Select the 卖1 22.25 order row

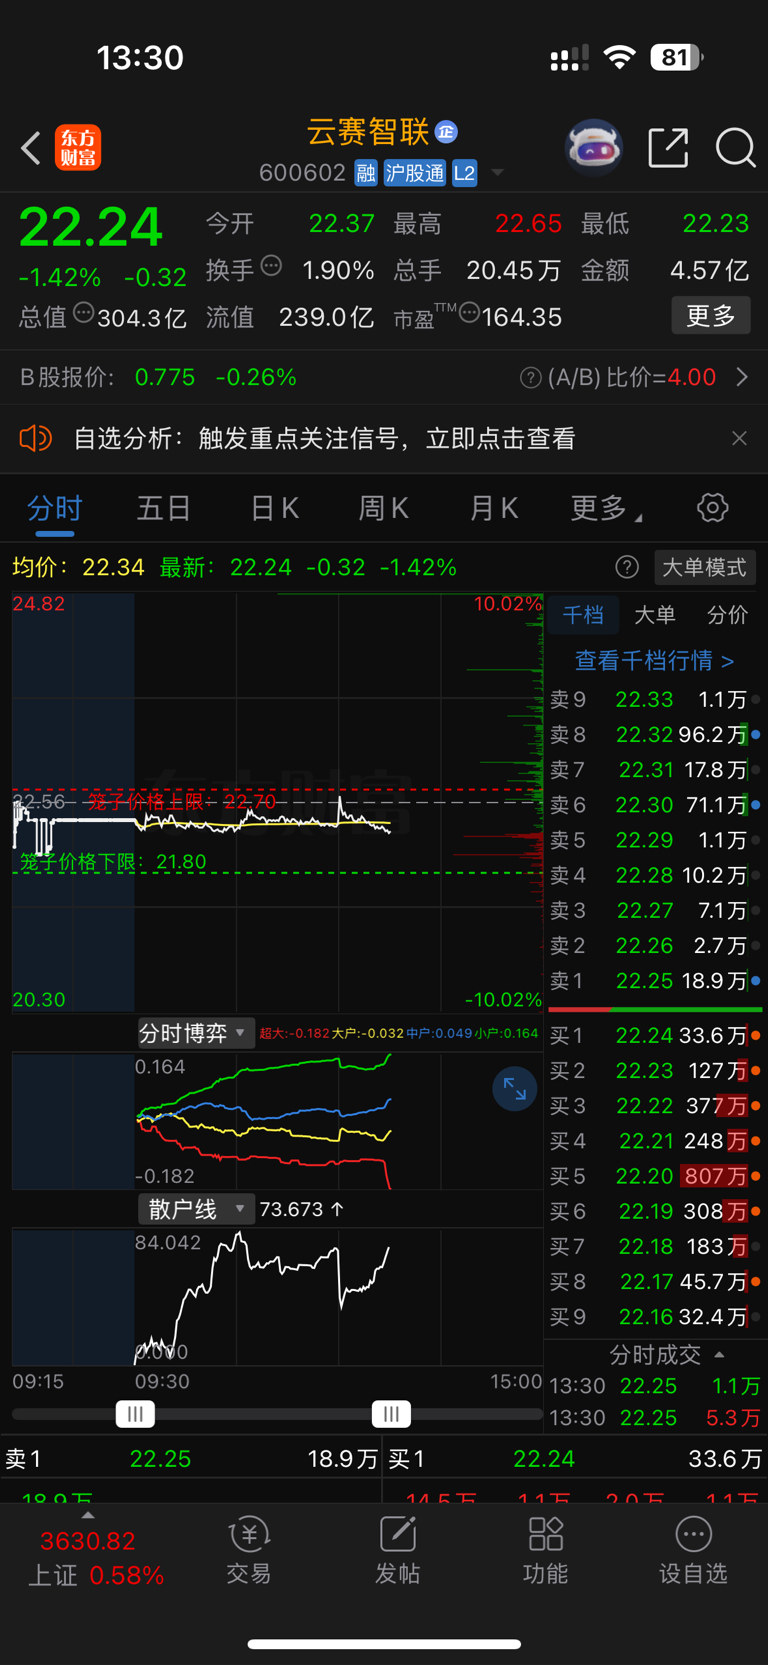point(655,981)
